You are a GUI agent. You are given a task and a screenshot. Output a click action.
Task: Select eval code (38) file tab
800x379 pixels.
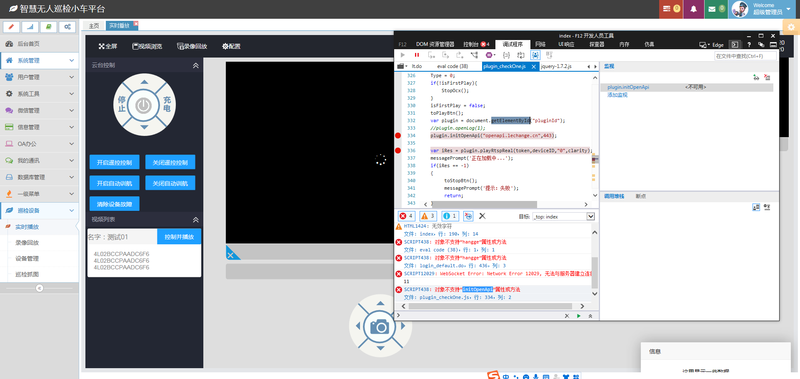453,66
